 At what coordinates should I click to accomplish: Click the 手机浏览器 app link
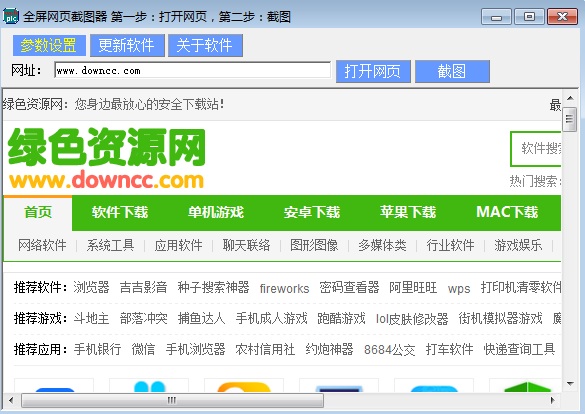195,349
